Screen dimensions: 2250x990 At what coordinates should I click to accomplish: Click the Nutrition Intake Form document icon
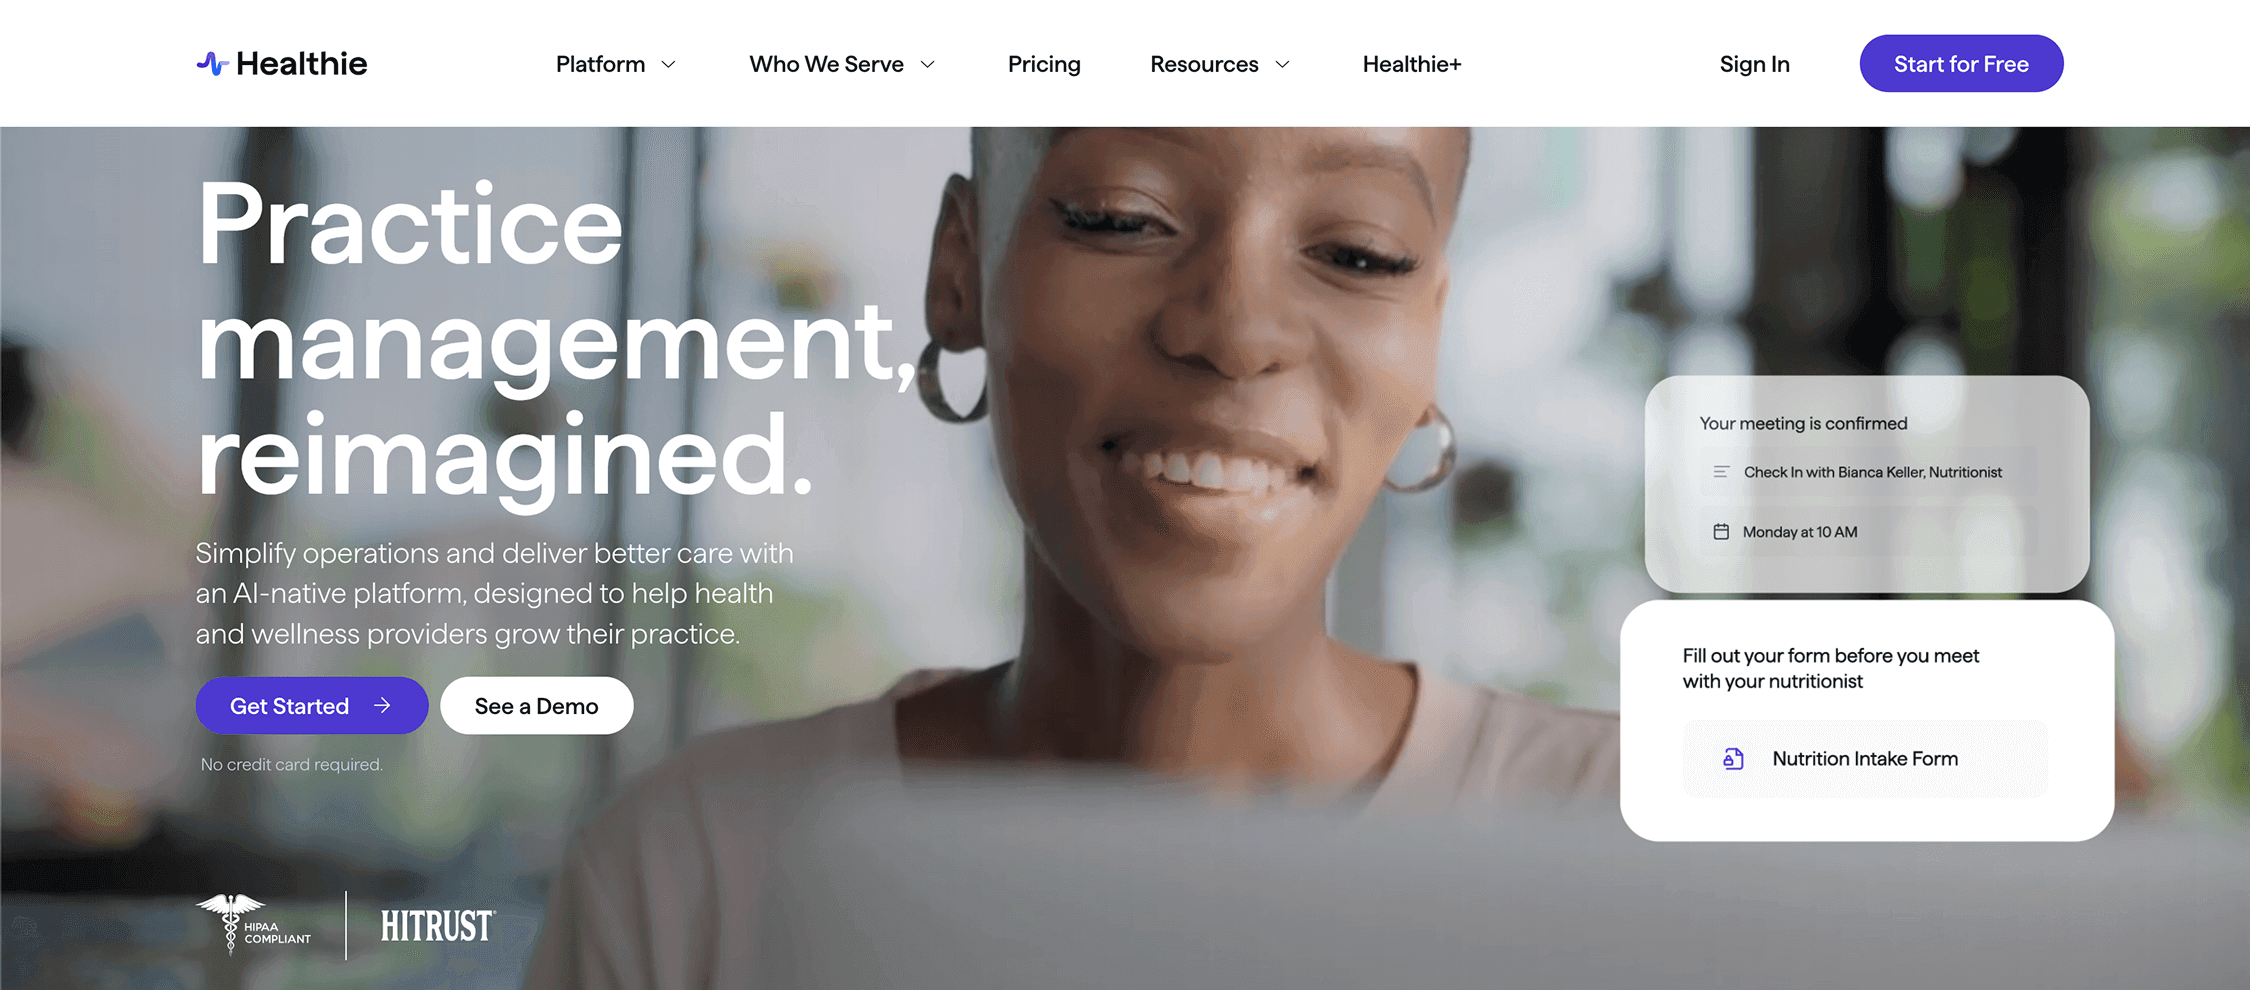(1733, 759)
